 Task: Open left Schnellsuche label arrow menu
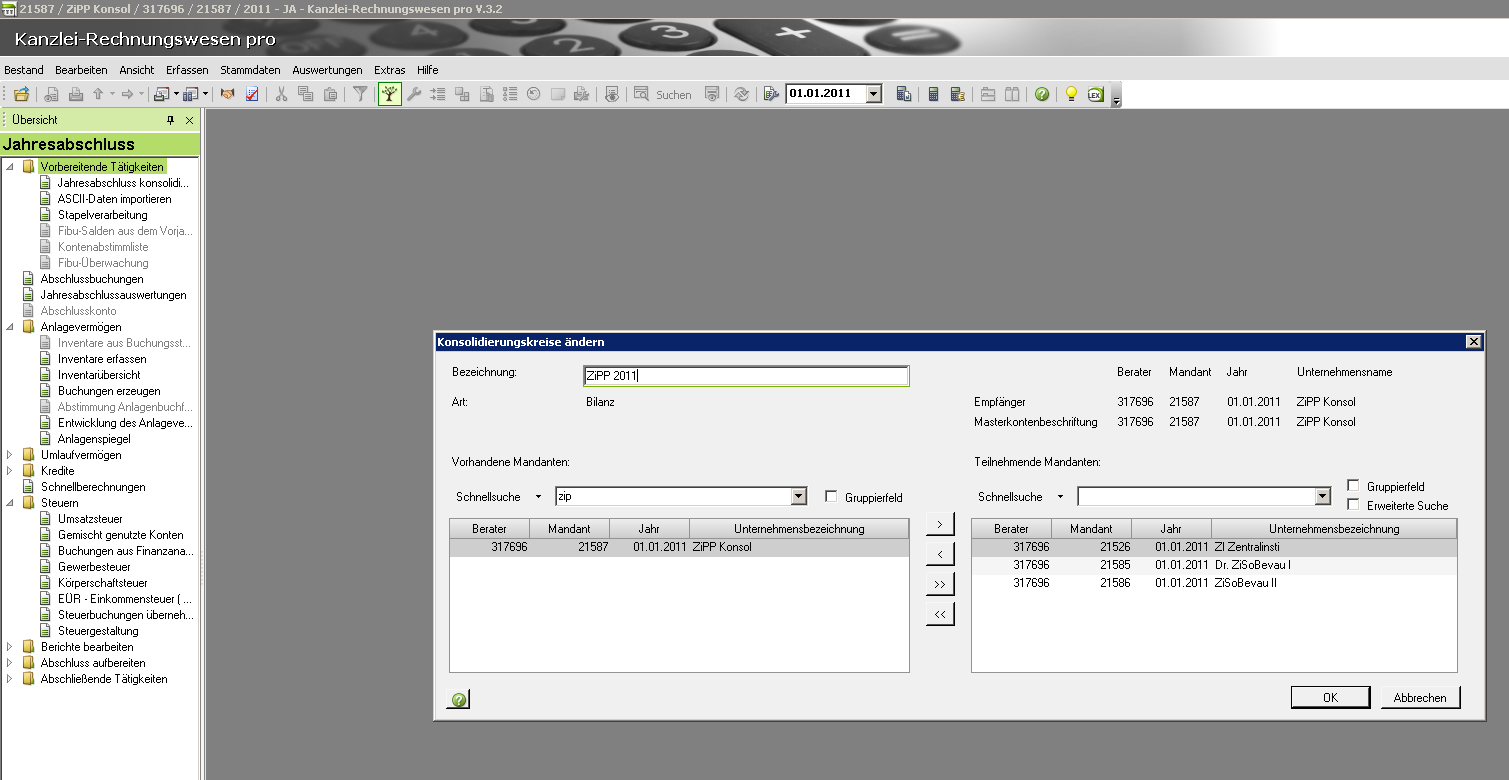[x=538, y=497]
